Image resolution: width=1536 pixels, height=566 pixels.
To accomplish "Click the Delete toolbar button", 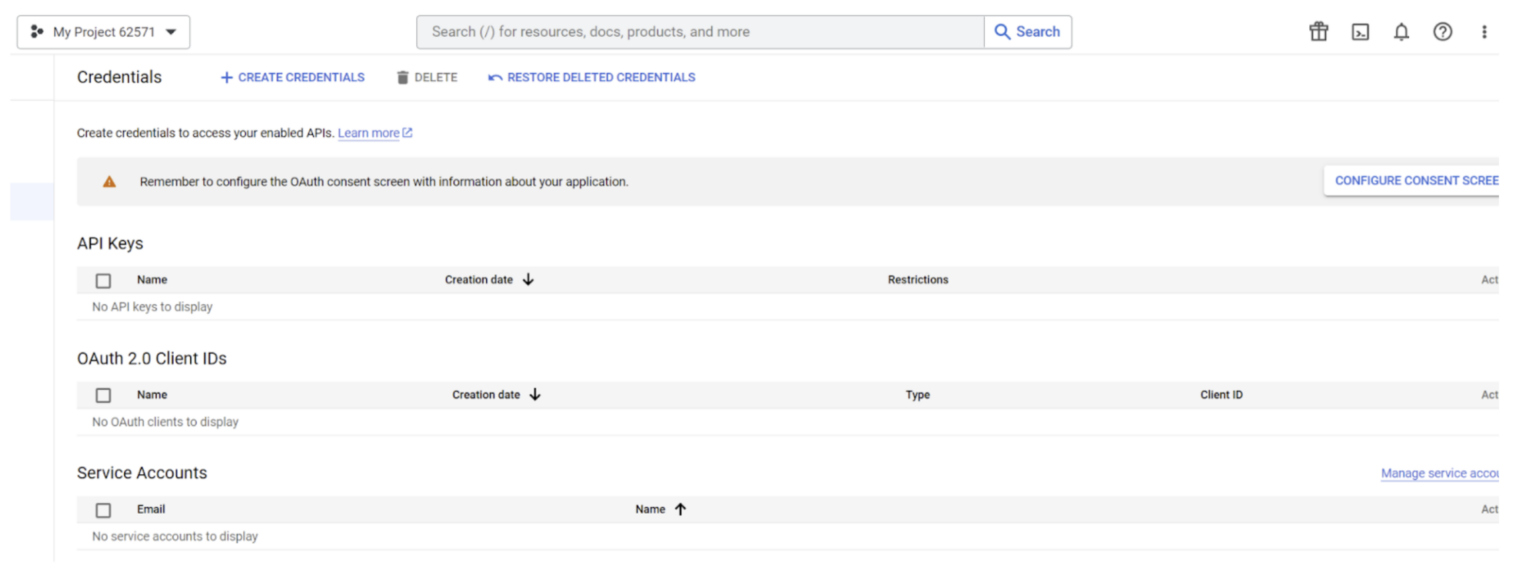I will pos(427,77).
